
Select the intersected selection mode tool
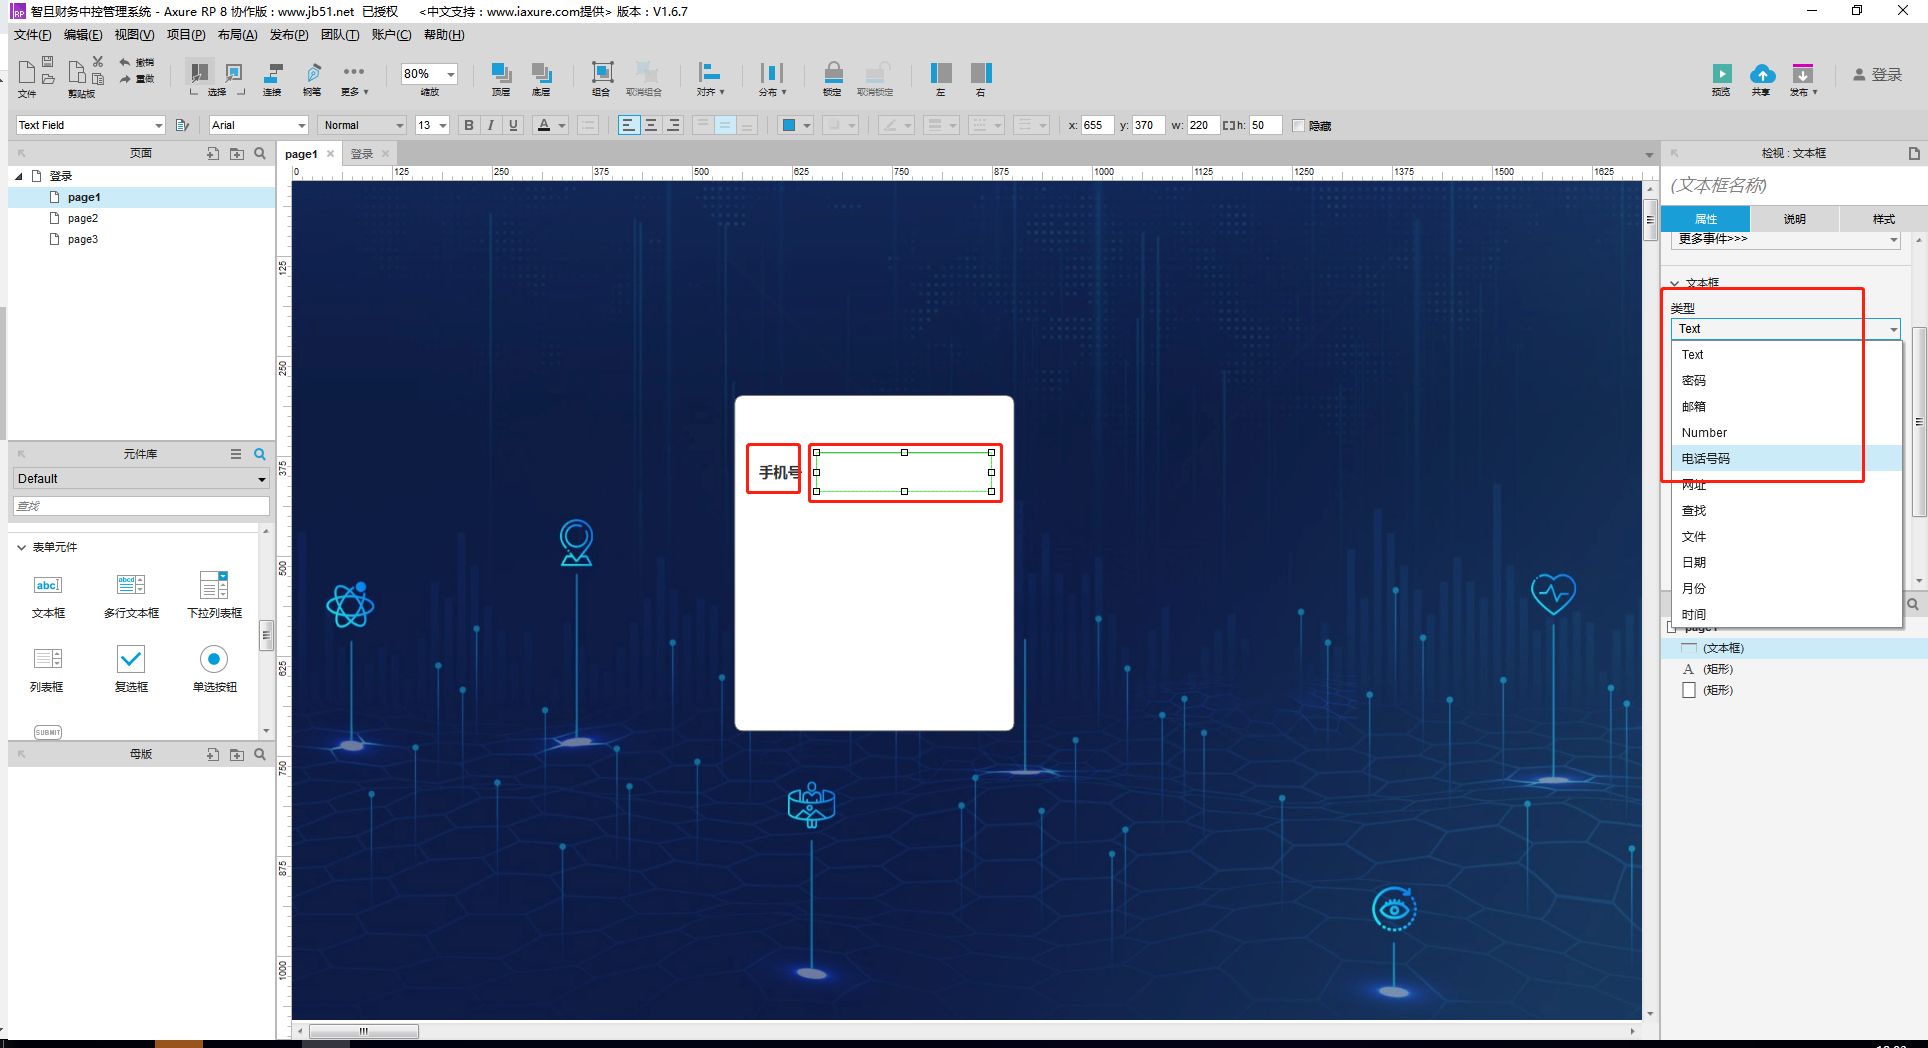tap(199, 72)
